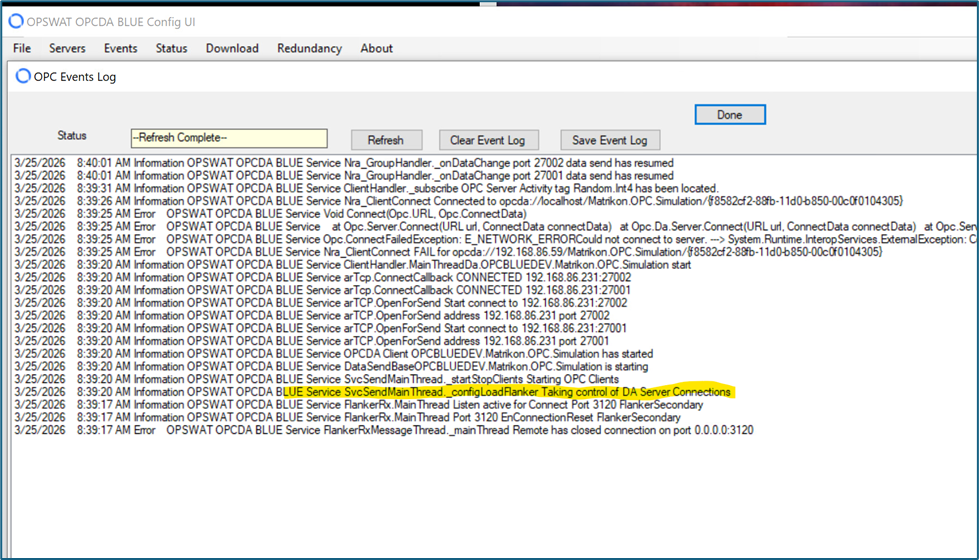Open the File menu
Viewport: 979px width, 560px height.
click(22, 48)
